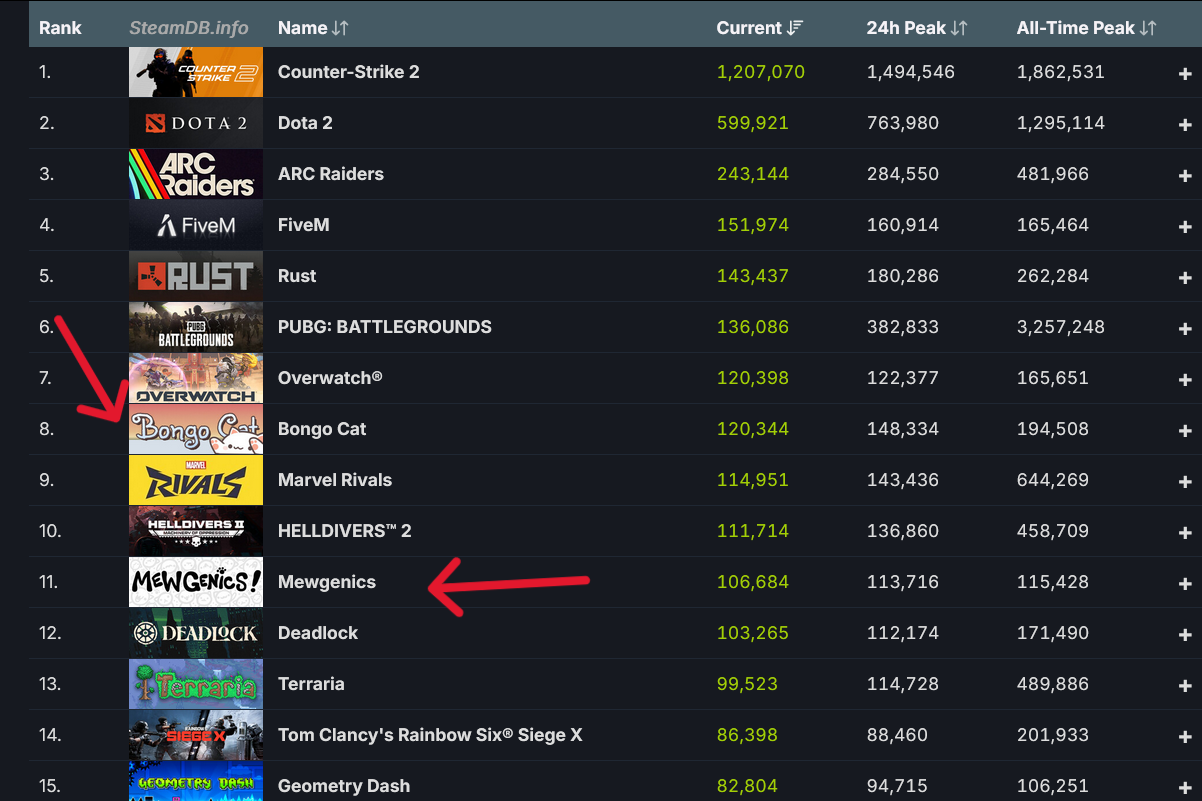Open the ARC Raiders thumbnail image
Screen dimensions: 1202x801
(196, 174)
